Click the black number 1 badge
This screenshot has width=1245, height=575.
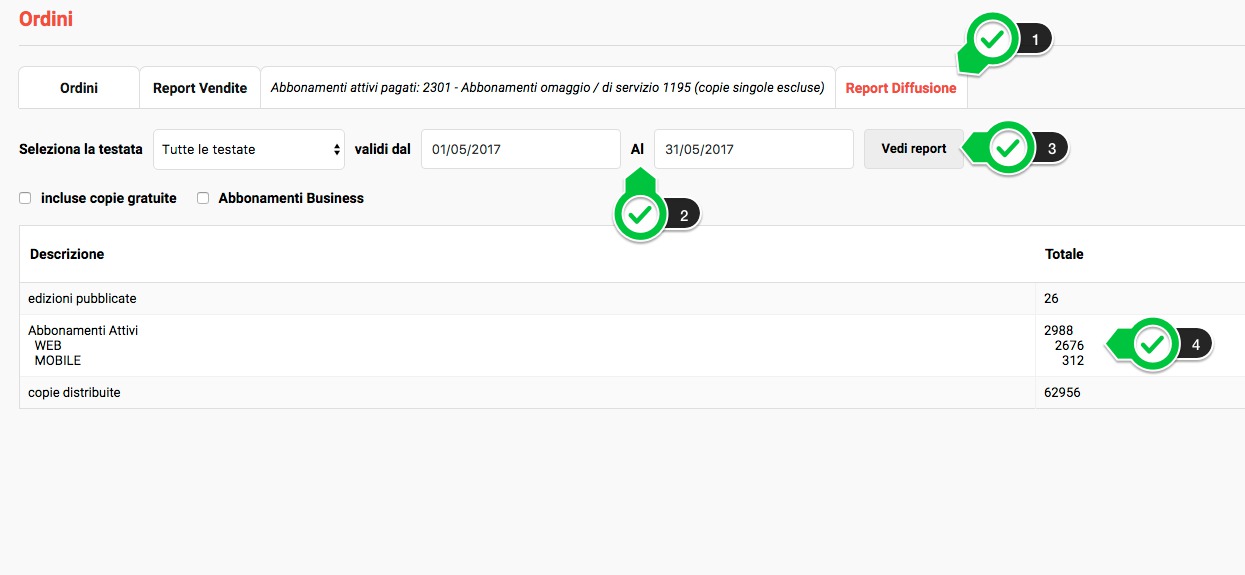pyautogui.click(x=1036, y=40)
